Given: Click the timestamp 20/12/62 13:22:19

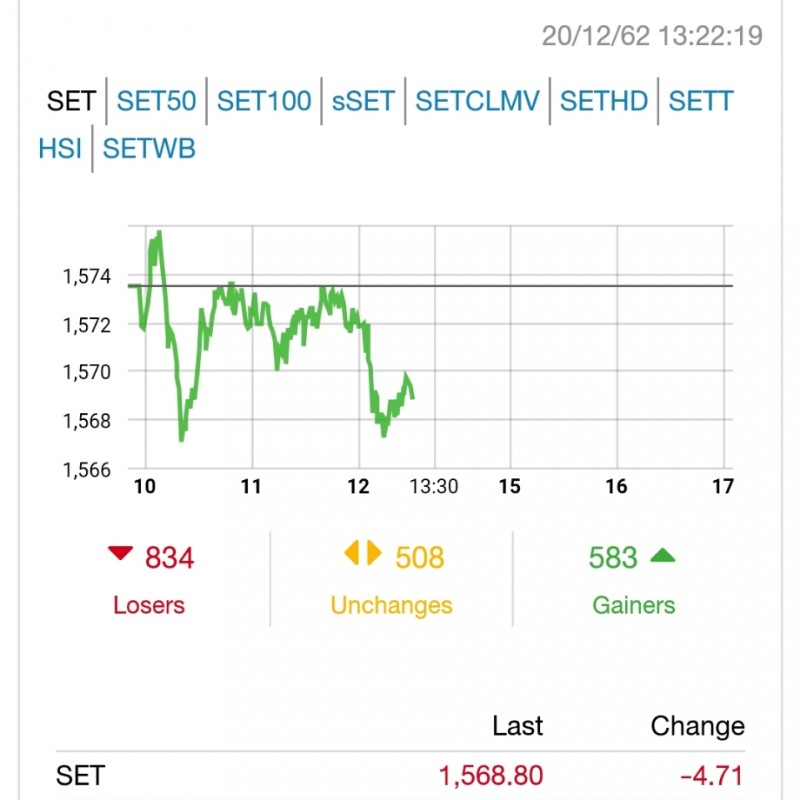Looking at the screenshot, I should 652,36.
